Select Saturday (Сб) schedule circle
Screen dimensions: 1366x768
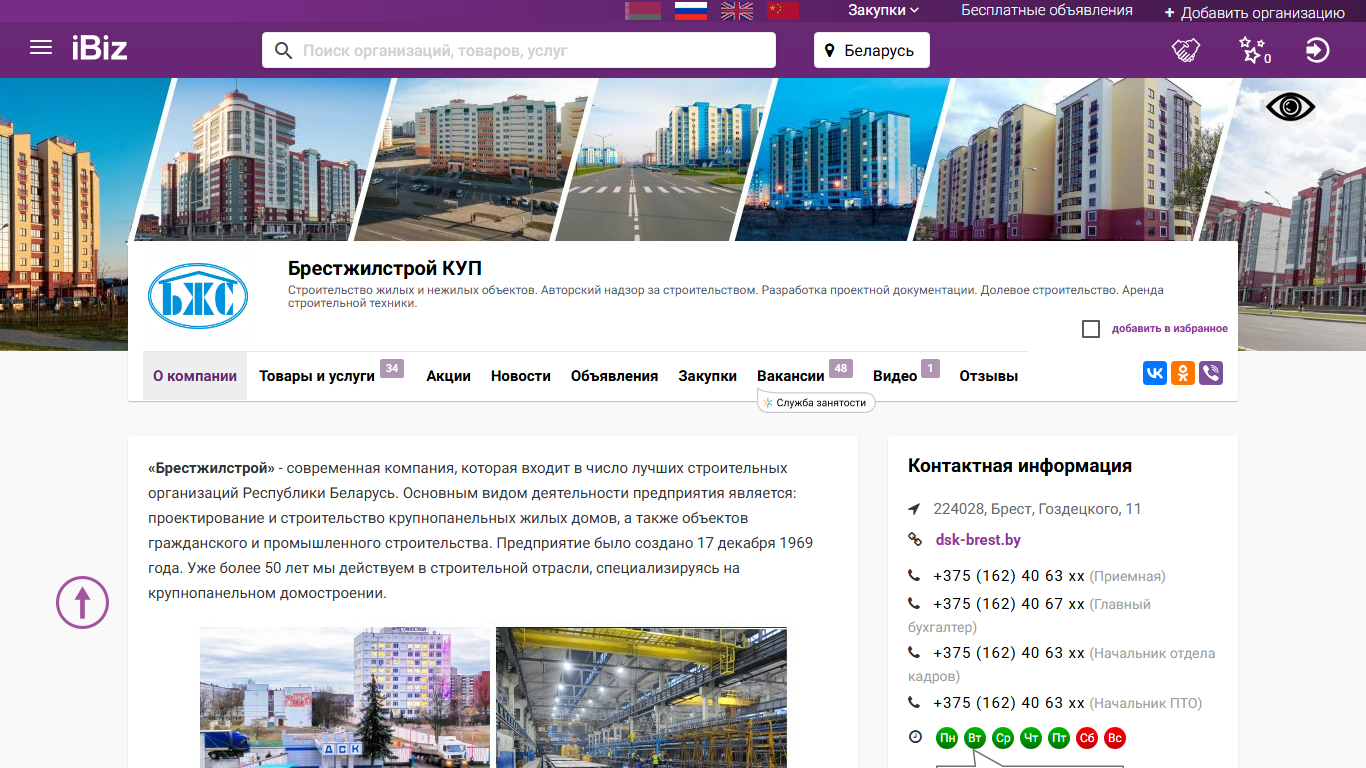1087,739
